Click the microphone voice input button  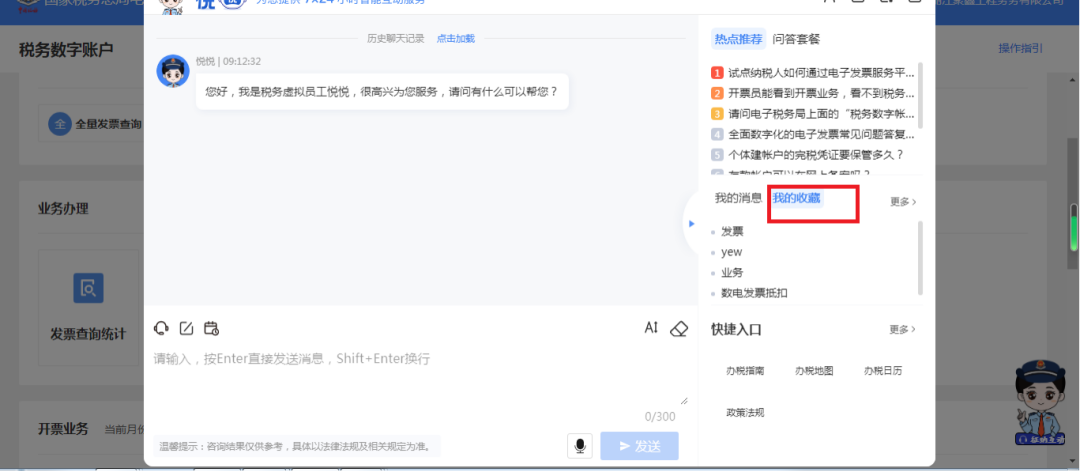pyautogui.click(x=580, y=446)
